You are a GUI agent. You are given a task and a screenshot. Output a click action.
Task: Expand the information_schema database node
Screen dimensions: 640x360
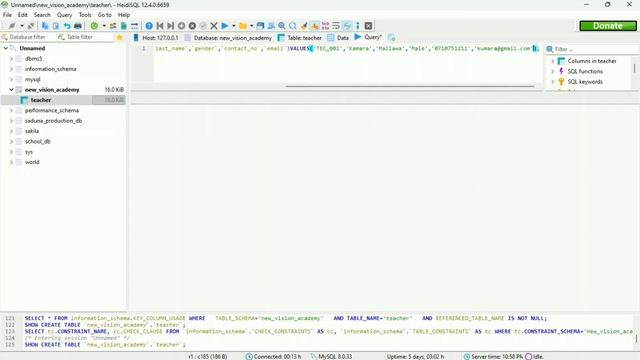click(x=11, y=69)
